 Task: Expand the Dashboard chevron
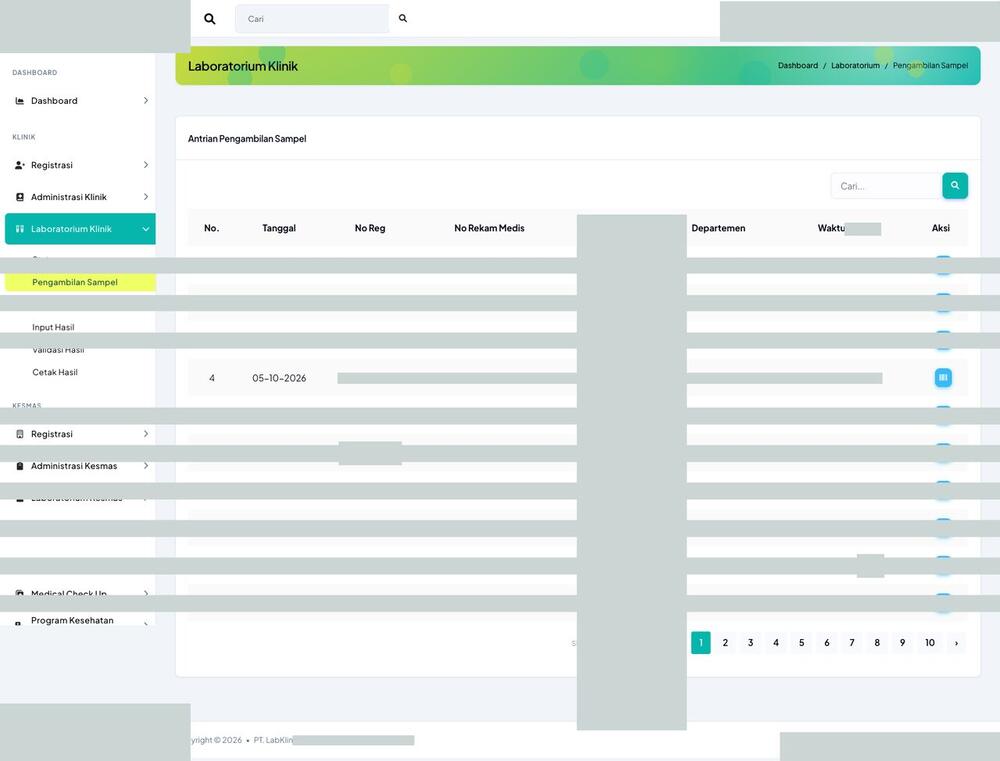145,101
